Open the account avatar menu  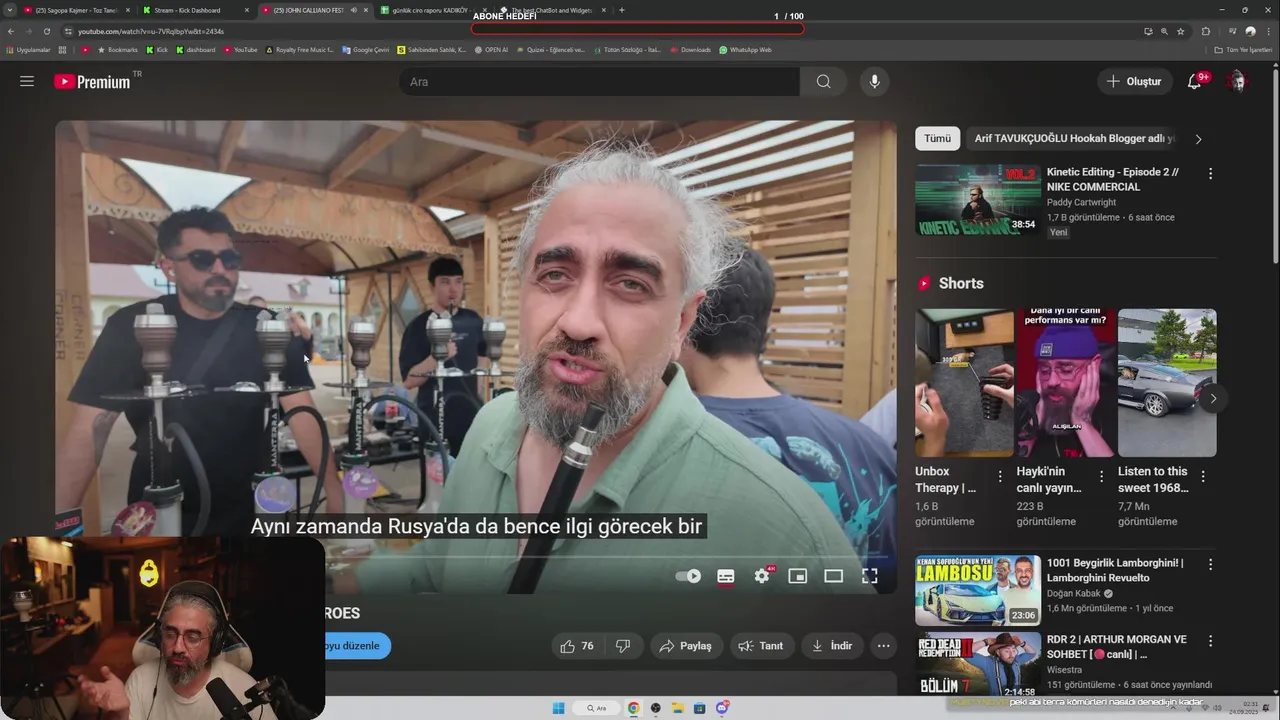(1237, 81)
